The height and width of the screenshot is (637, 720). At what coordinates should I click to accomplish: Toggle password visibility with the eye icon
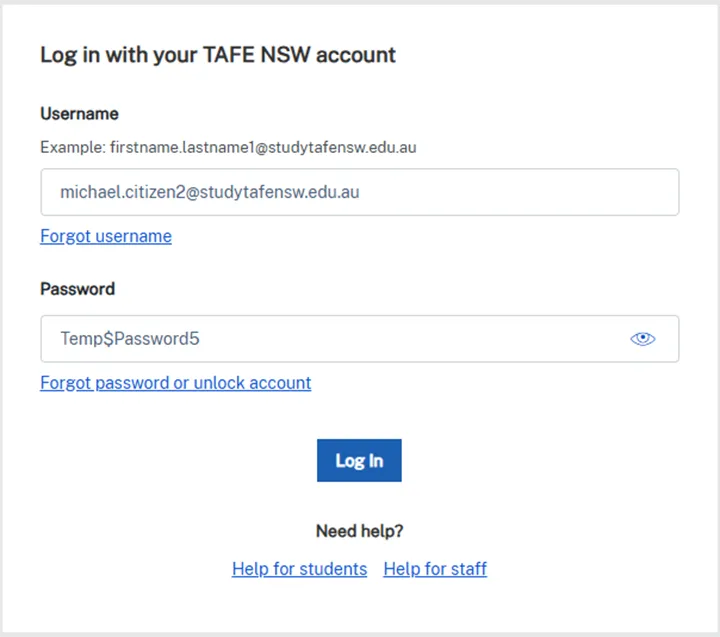pos(642,339)
